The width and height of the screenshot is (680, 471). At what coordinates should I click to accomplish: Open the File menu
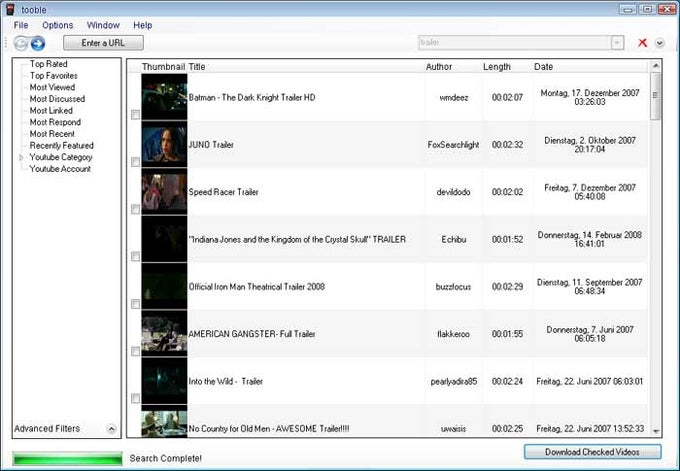coord(21,25)
